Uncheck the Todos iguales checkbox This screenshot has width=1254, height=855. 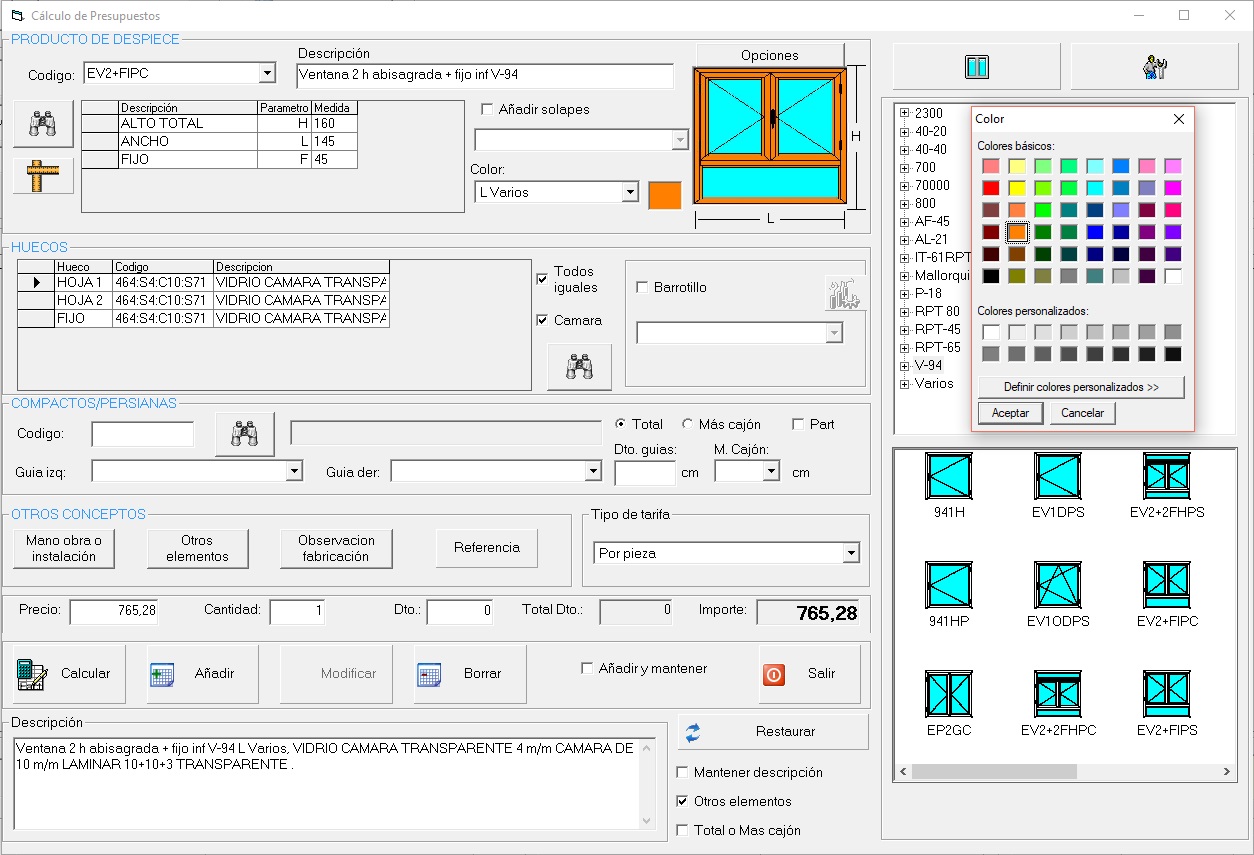coord(542,279)
